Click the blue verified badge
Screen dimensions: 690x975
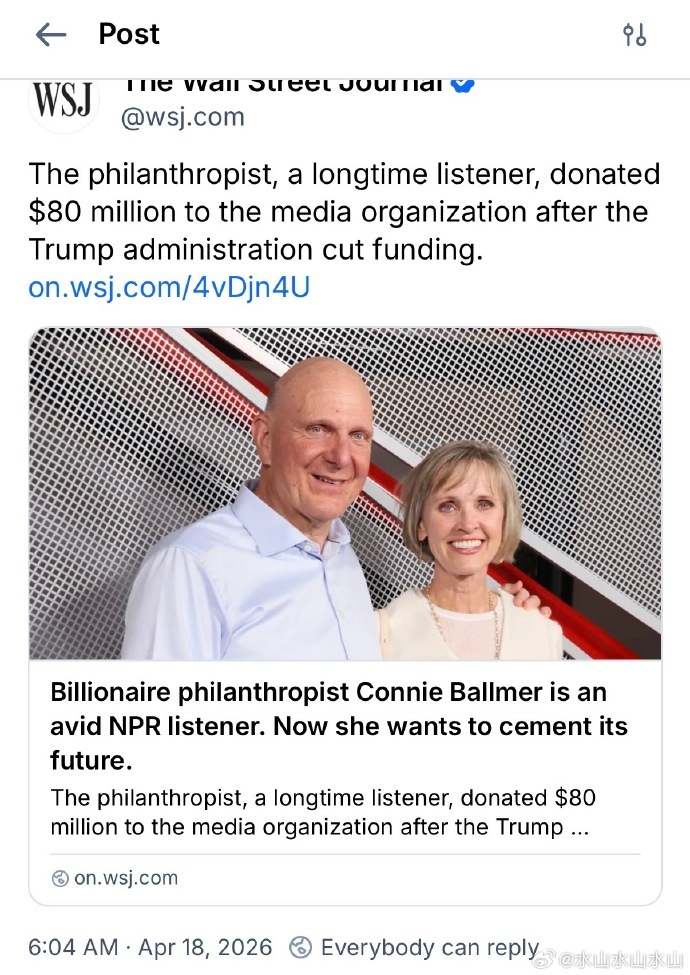[462, 84]
